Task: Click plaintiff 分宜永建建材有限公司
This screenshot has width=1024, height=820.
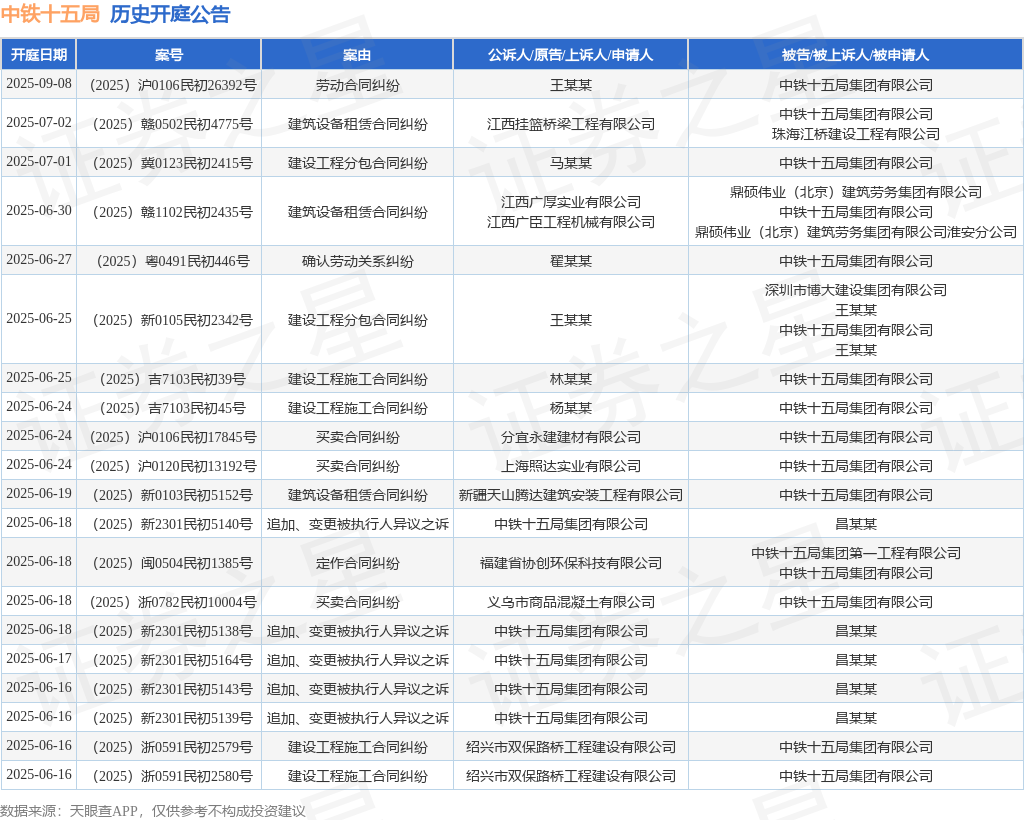Action: 571,437
